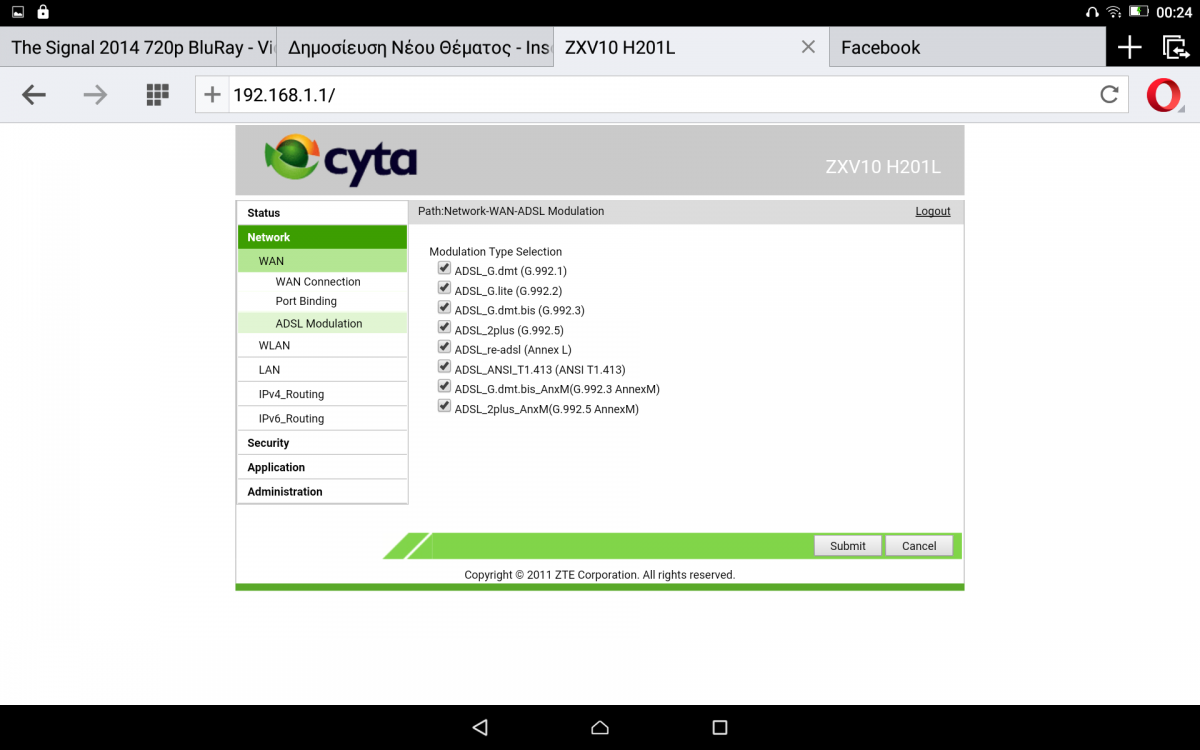Switch to the Facebook tab
Viewport: 1200px width, 750px height.
click(968, 47)
